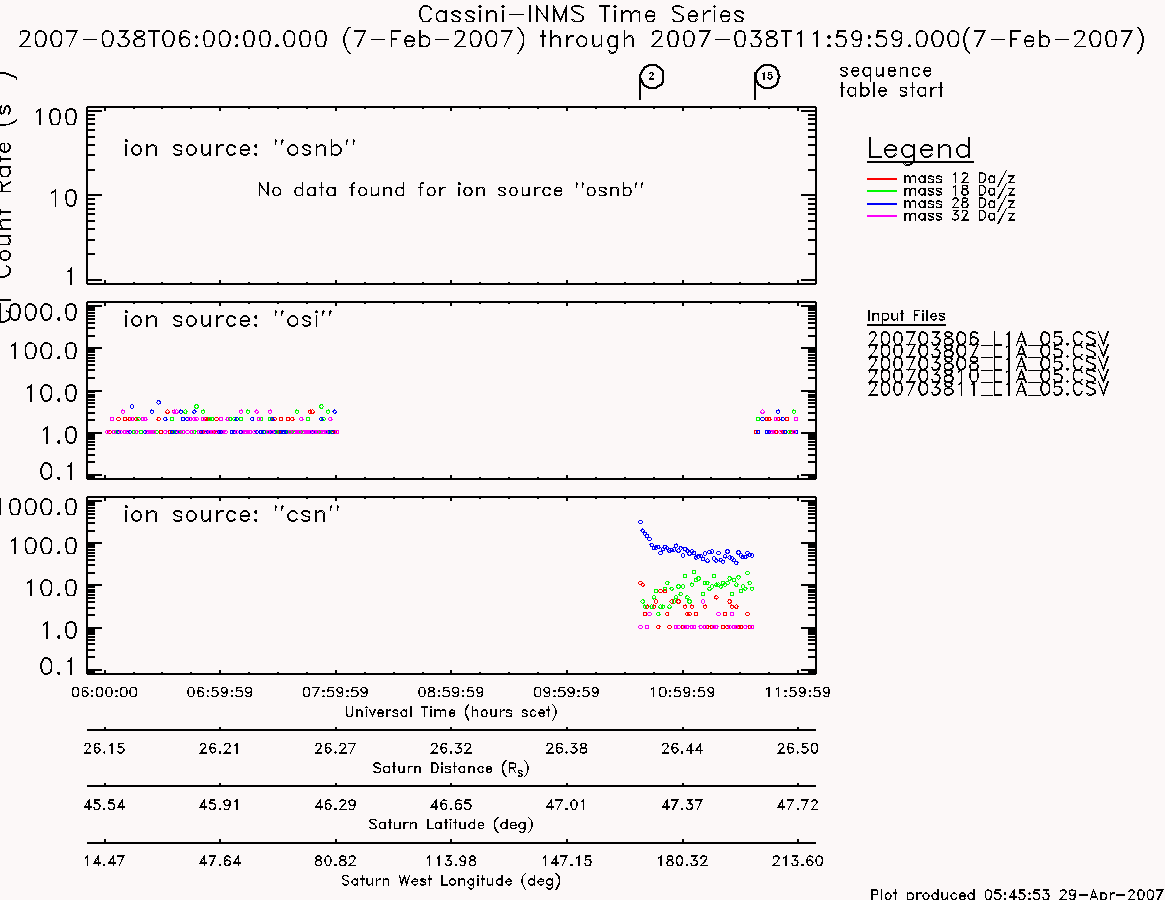This screenshot has width=1165, height=900.
Task: Click the 09:59:59 time tick label
Action: [x=566, y=692]
